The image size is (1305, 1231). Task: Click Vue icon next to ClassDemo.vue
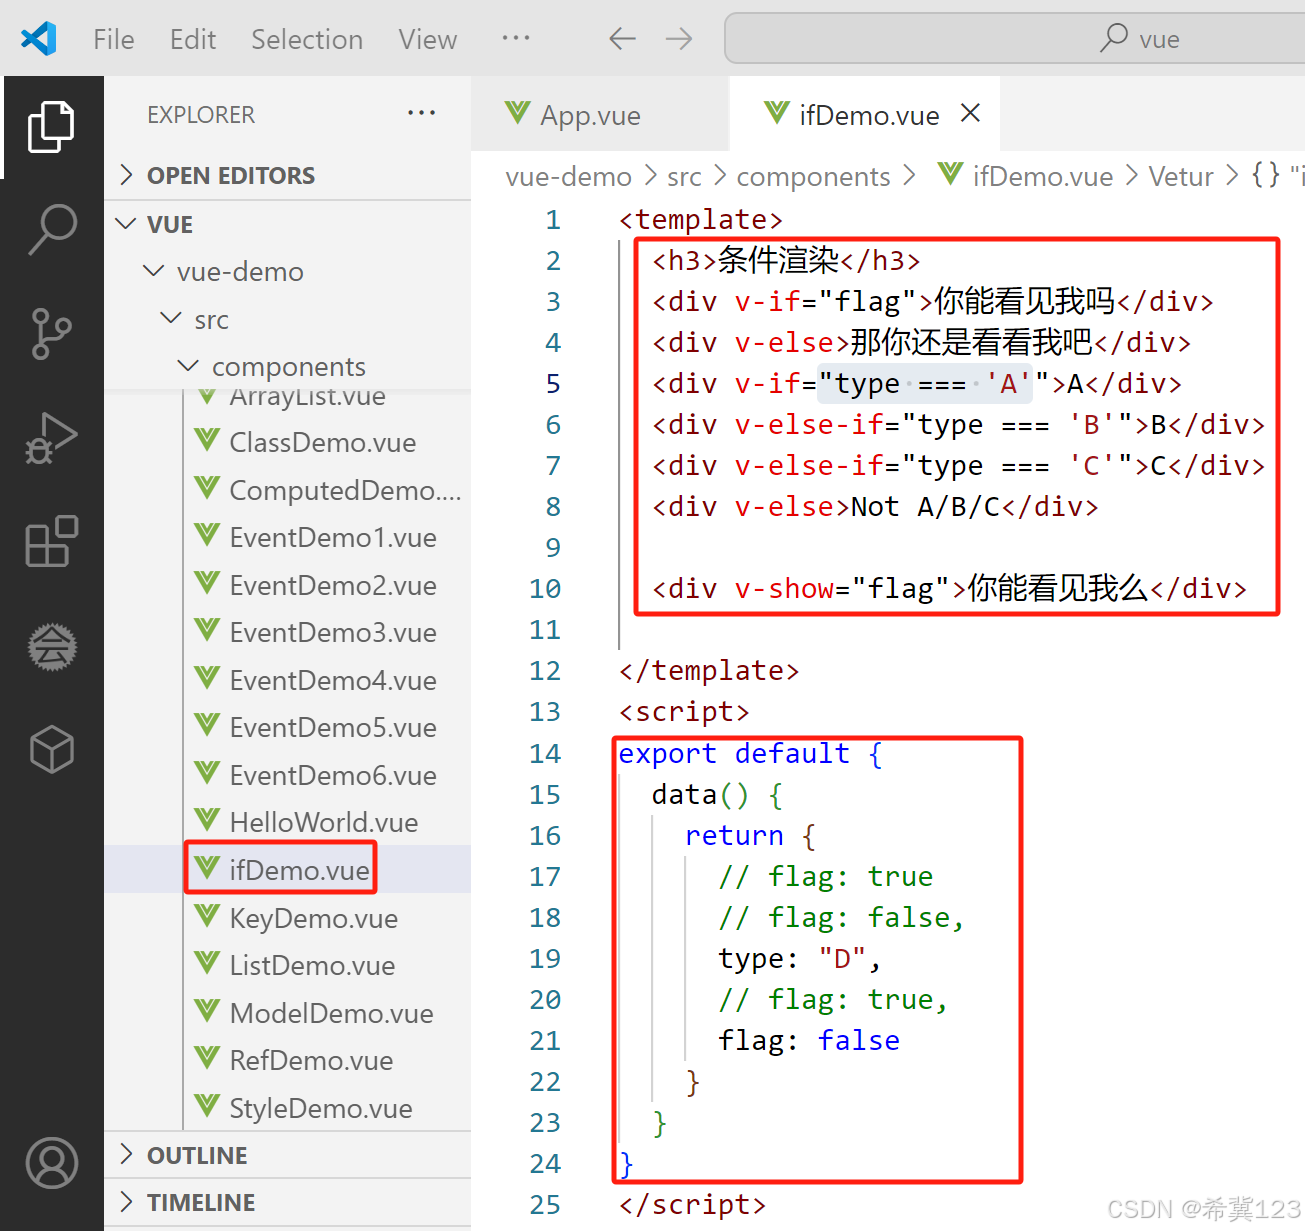pos(207,441)
